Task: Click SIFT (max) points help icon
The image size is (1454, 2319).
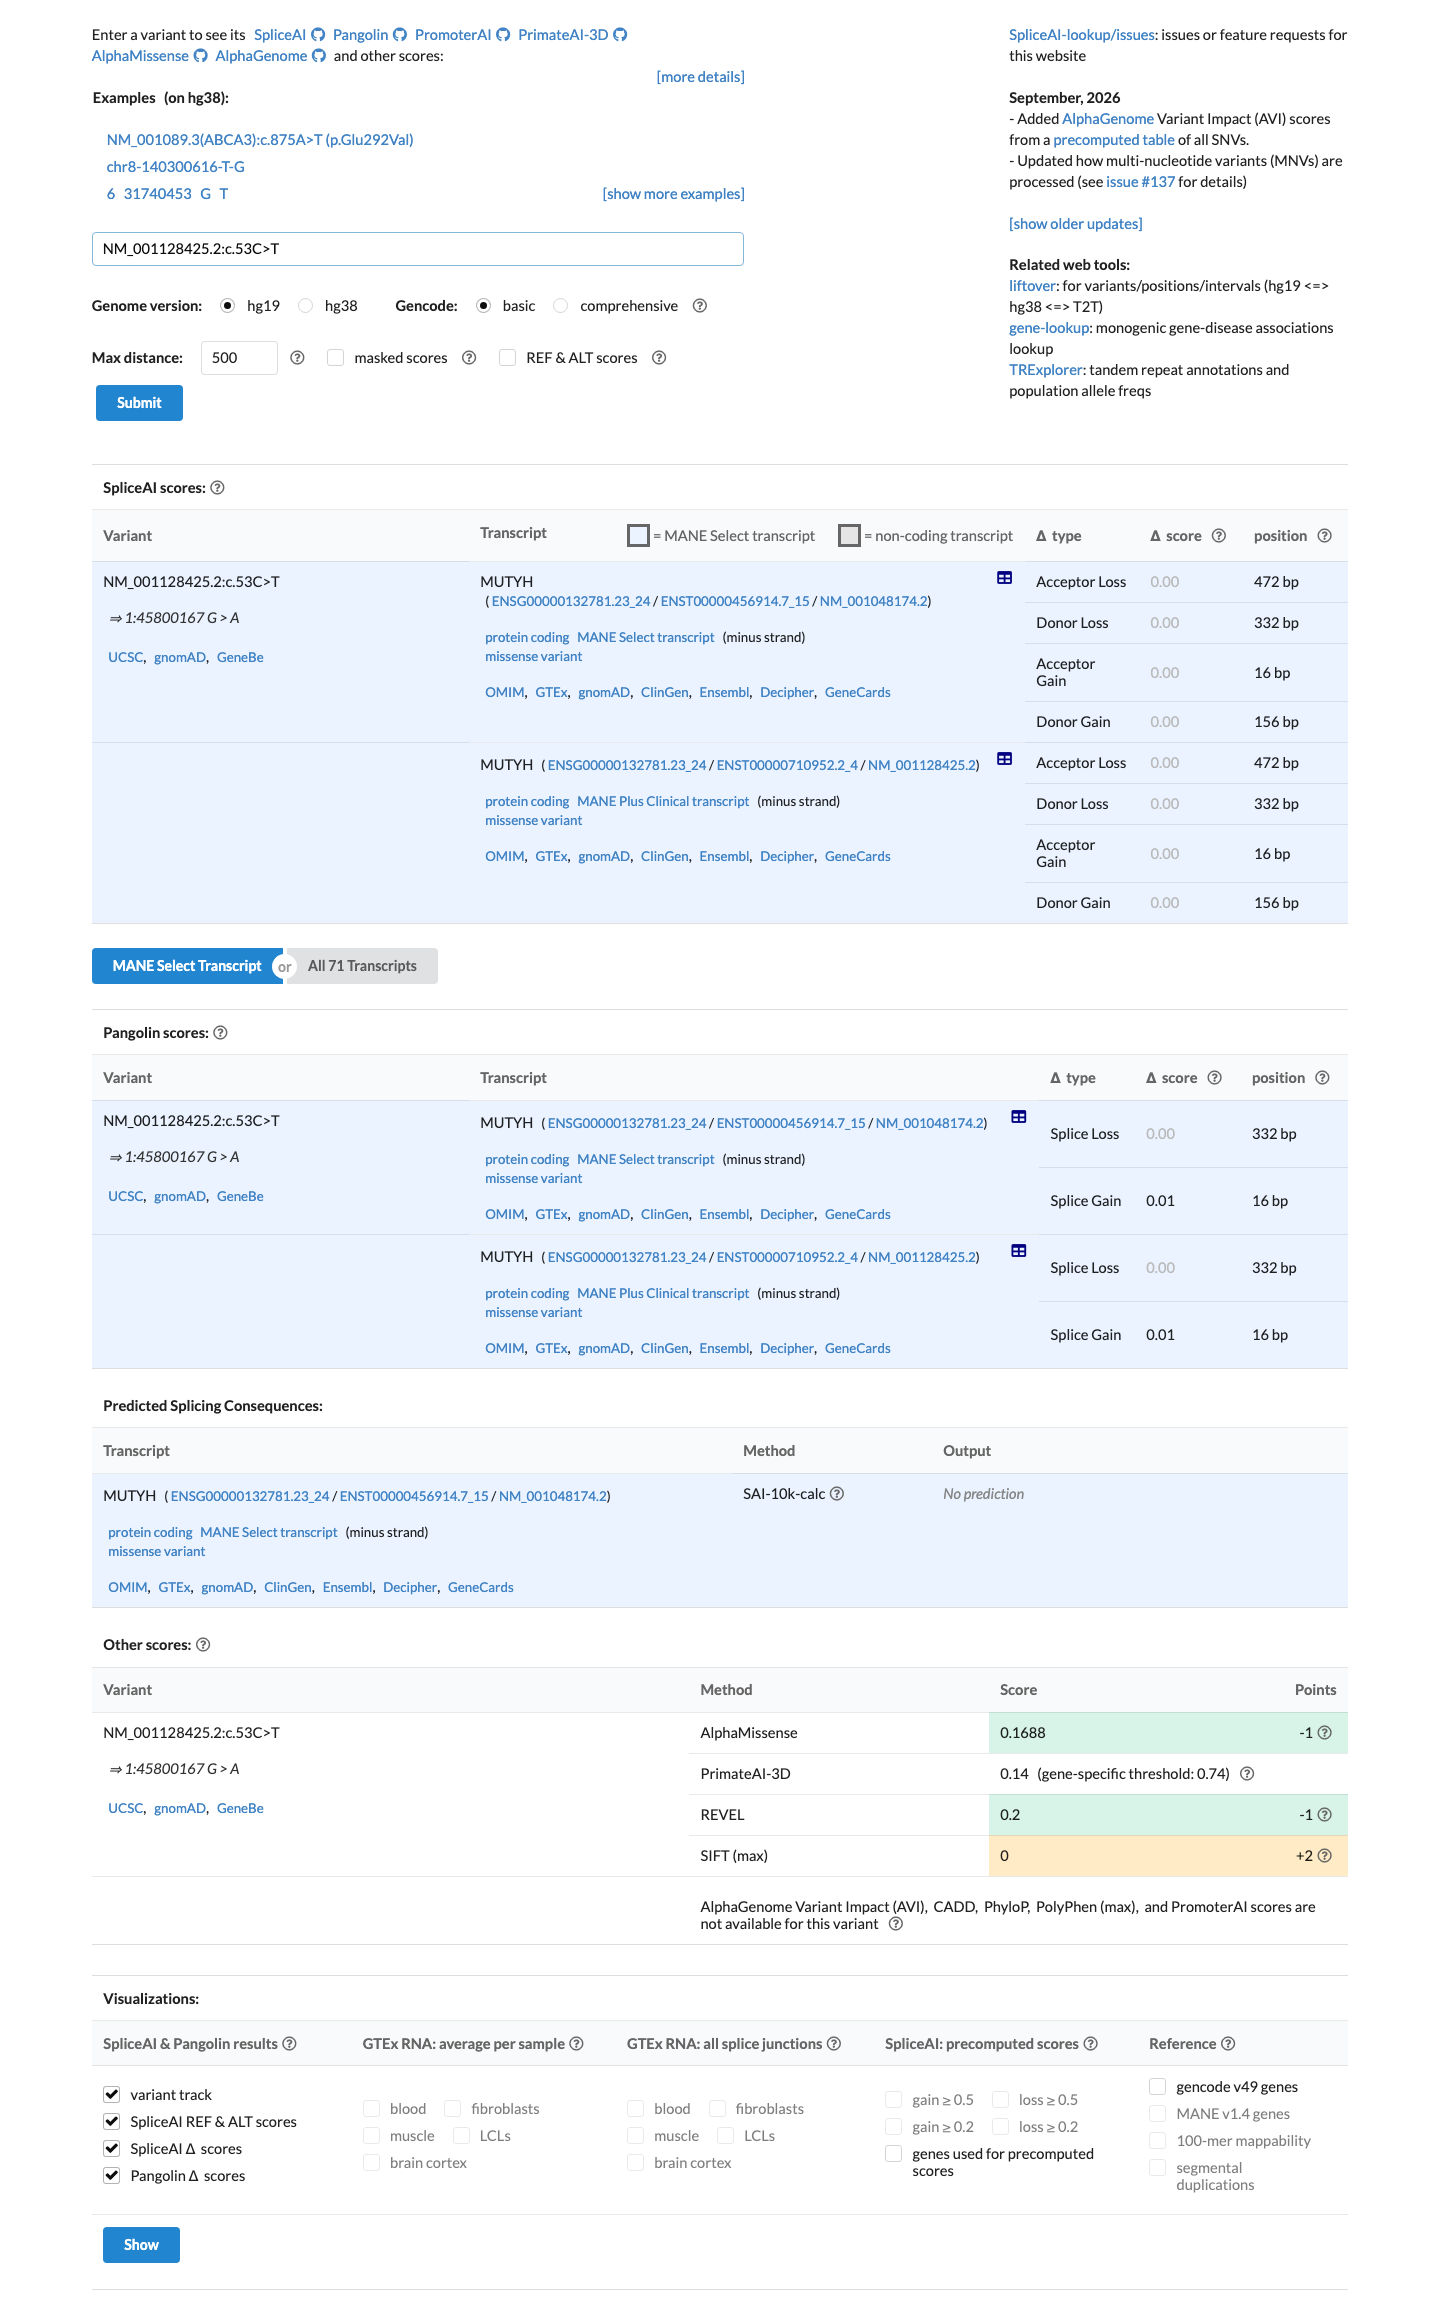Action: (x=1324, y=1856)
